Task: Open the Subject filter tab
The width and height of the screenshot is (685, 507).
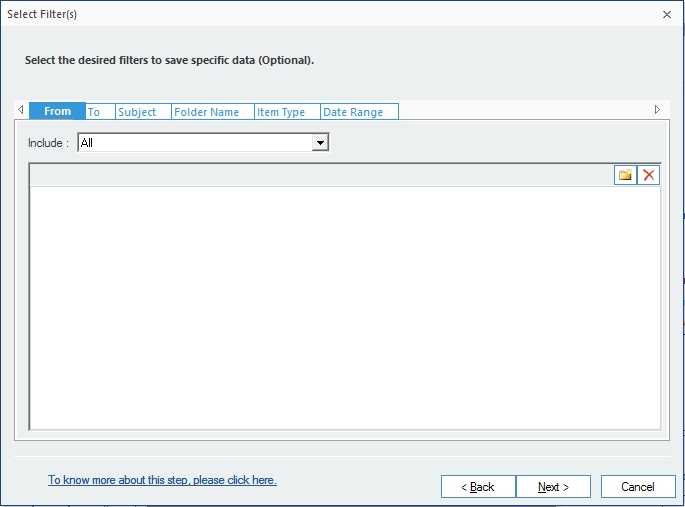Action: pos(143,112)
